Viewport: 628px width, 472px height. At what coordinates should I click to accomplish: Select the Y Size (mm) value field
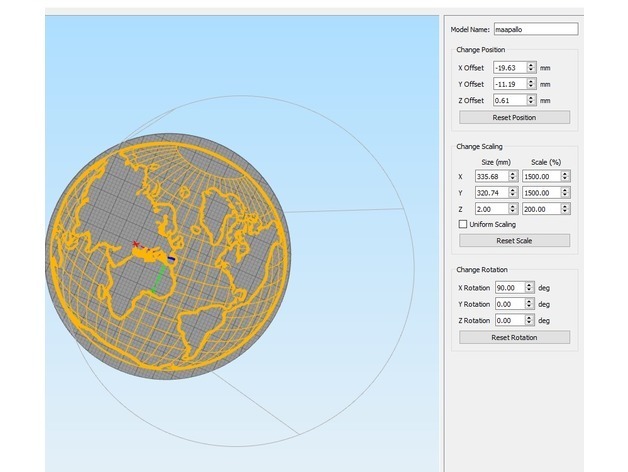click(490, 192)
